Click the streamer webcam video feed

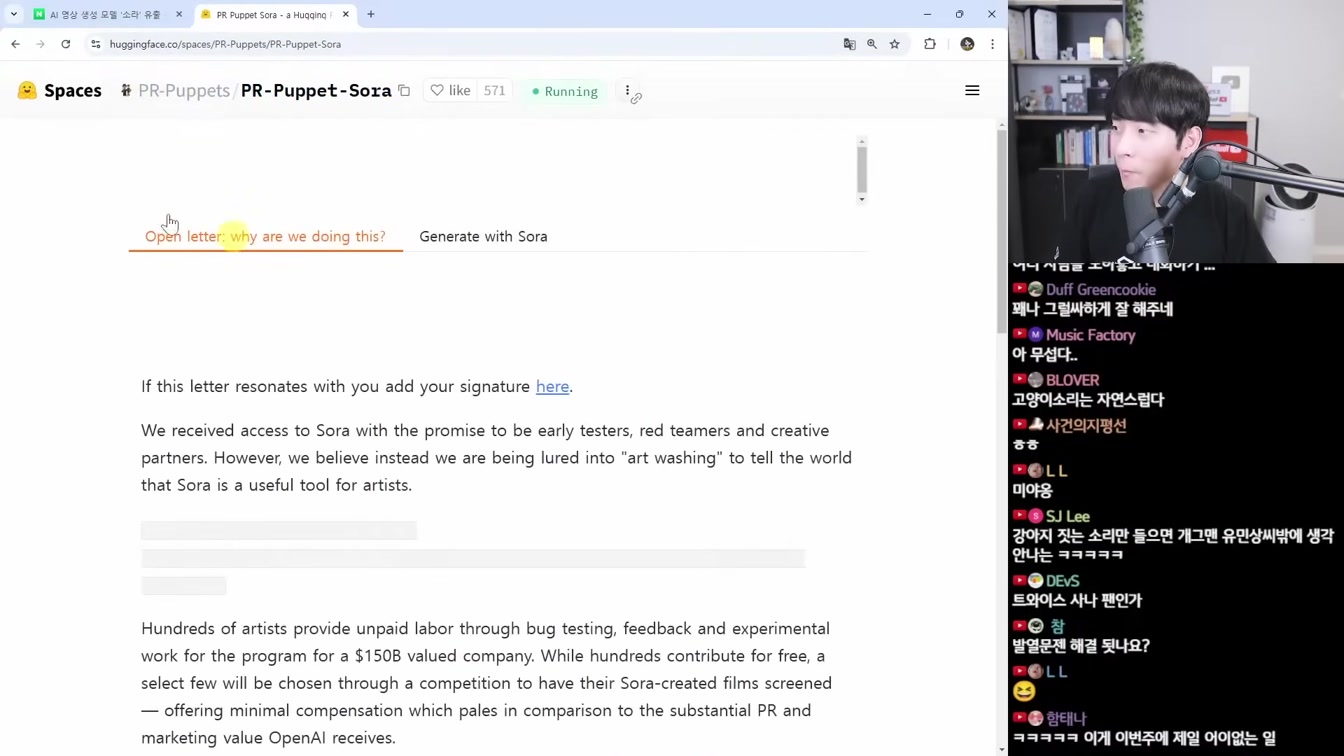[1176, 131]
